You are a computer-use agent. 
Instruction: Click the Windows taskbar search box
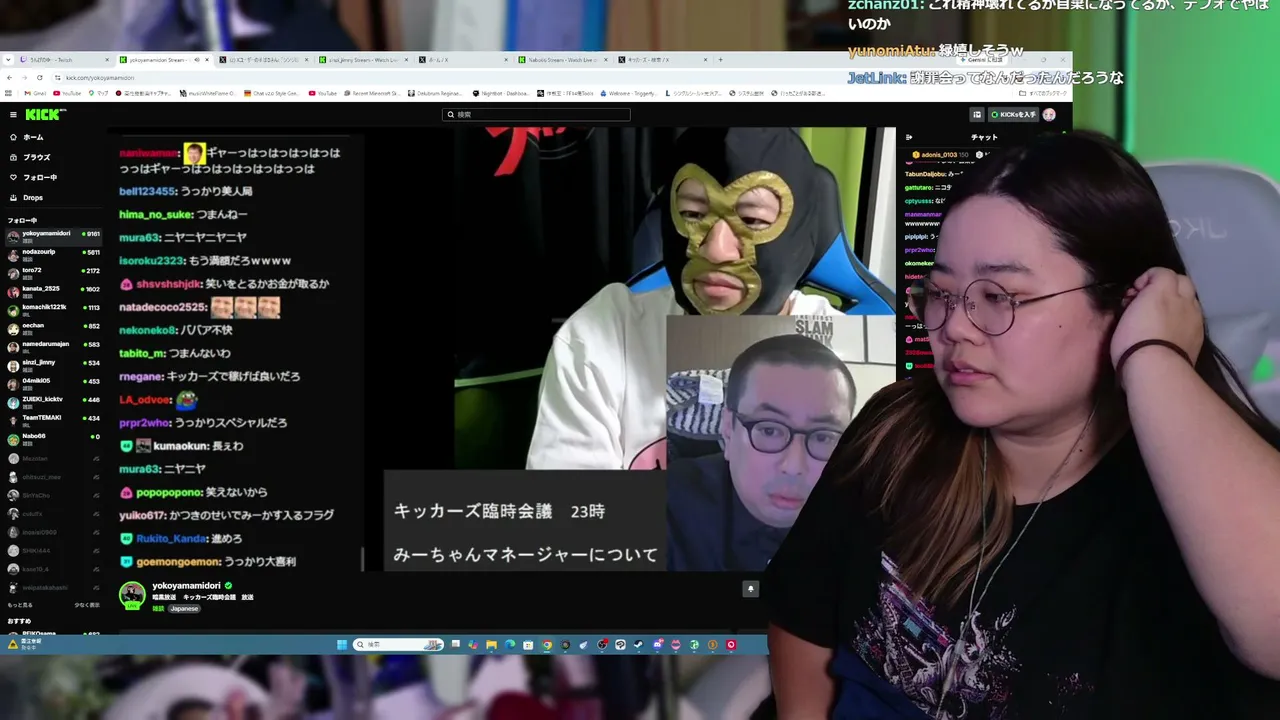(x=399, y=645)
